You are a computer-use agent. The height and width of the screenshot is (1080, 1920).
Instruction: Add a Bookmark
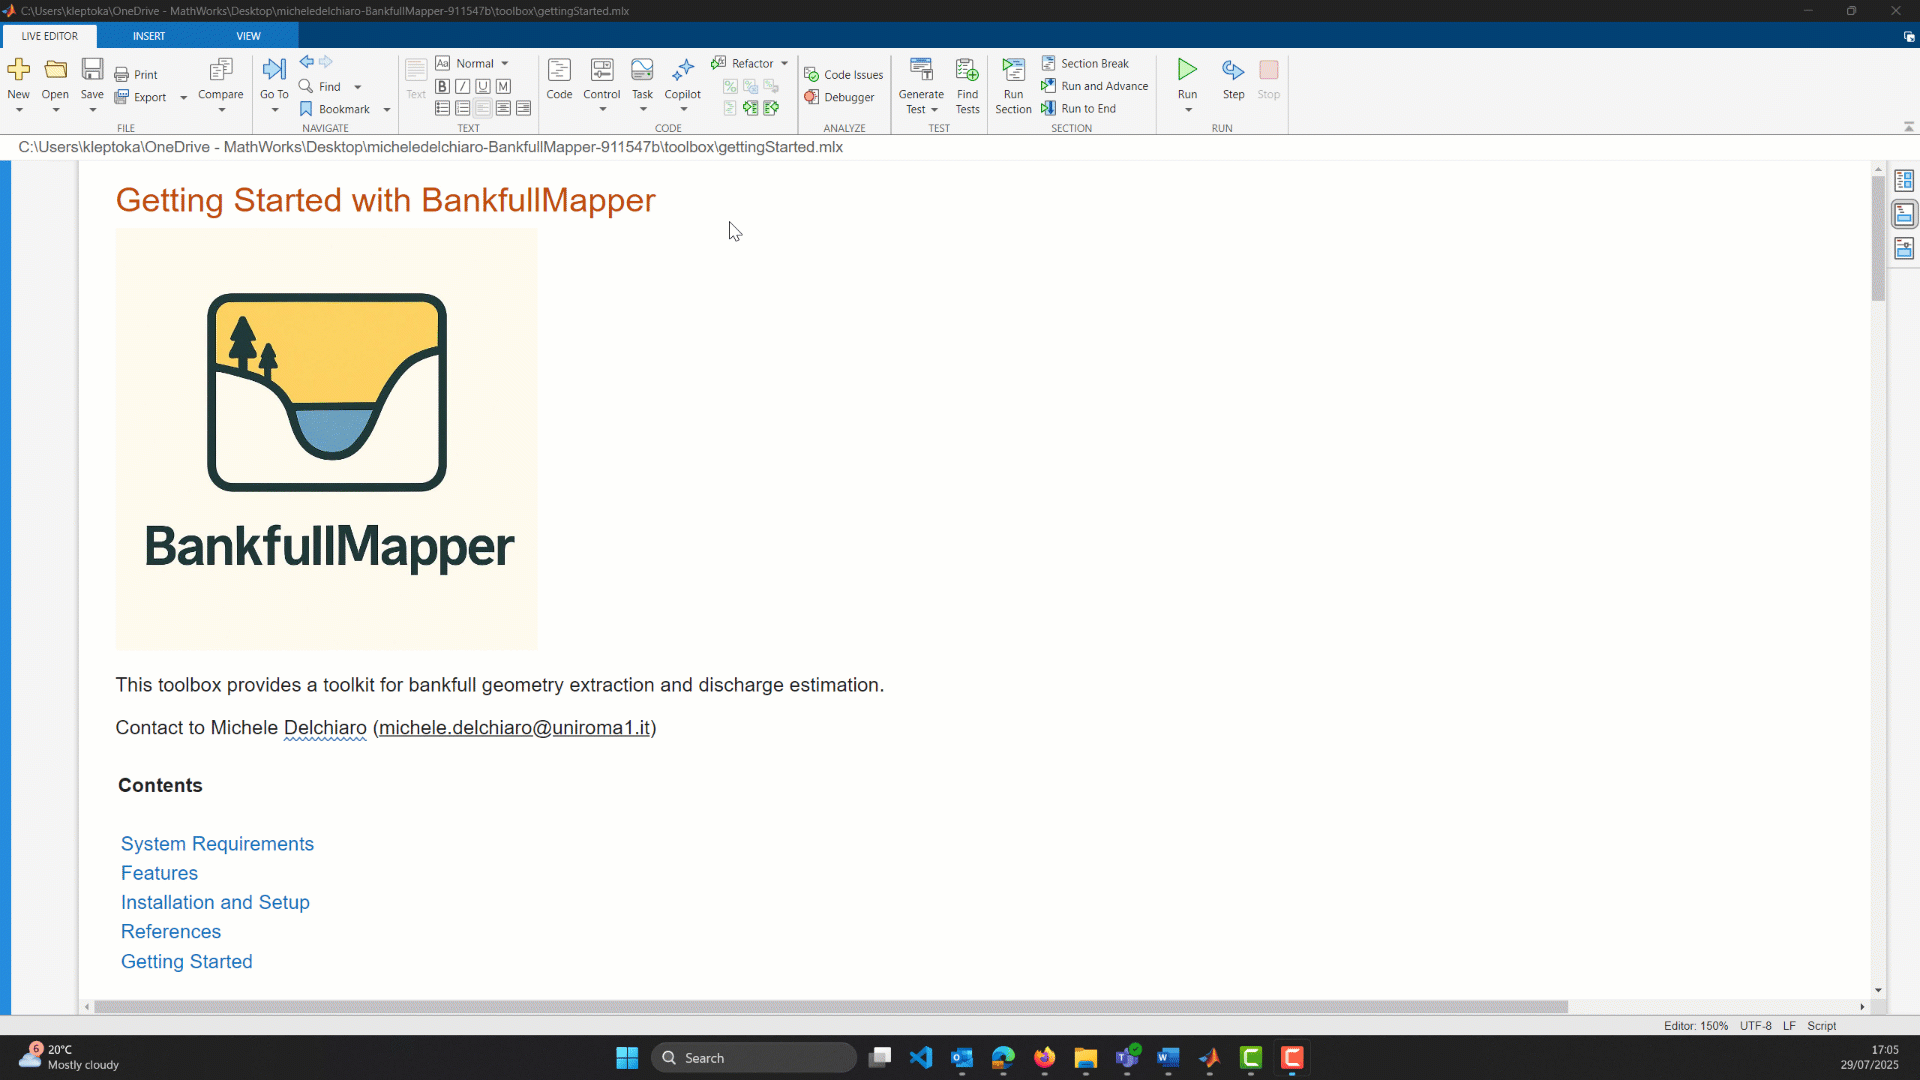tap(334, 109)
